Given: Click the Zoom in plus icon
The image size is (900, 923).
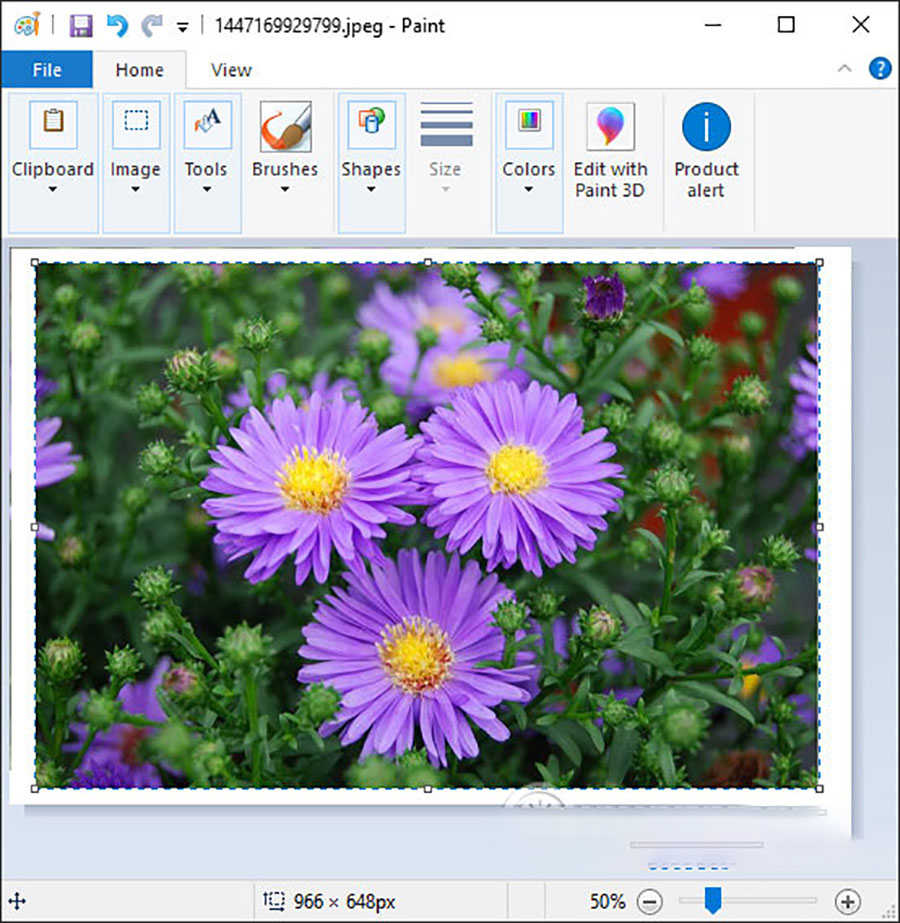Looking at the screenshot, I should [847, 901].
